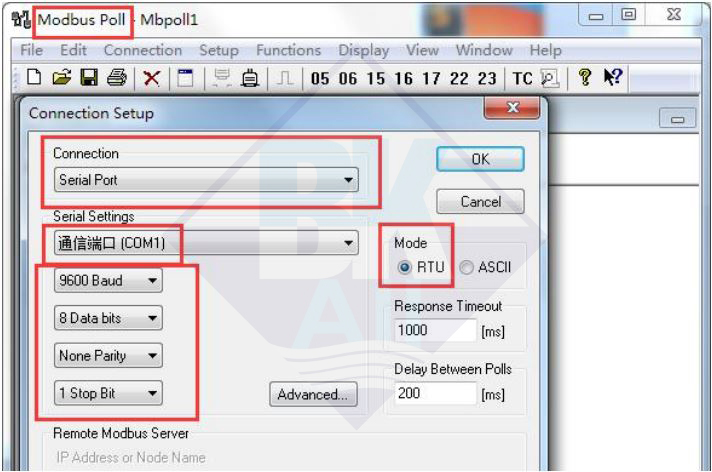712x472 pixels.
Task: Open the Help menu
Action: (x=546, y=50)
